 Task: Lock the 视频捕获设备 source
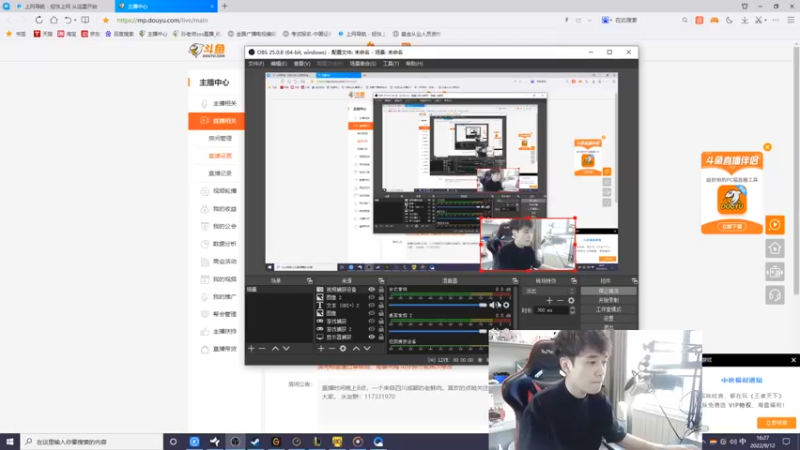pyautogui.click(x=381, y=289)
